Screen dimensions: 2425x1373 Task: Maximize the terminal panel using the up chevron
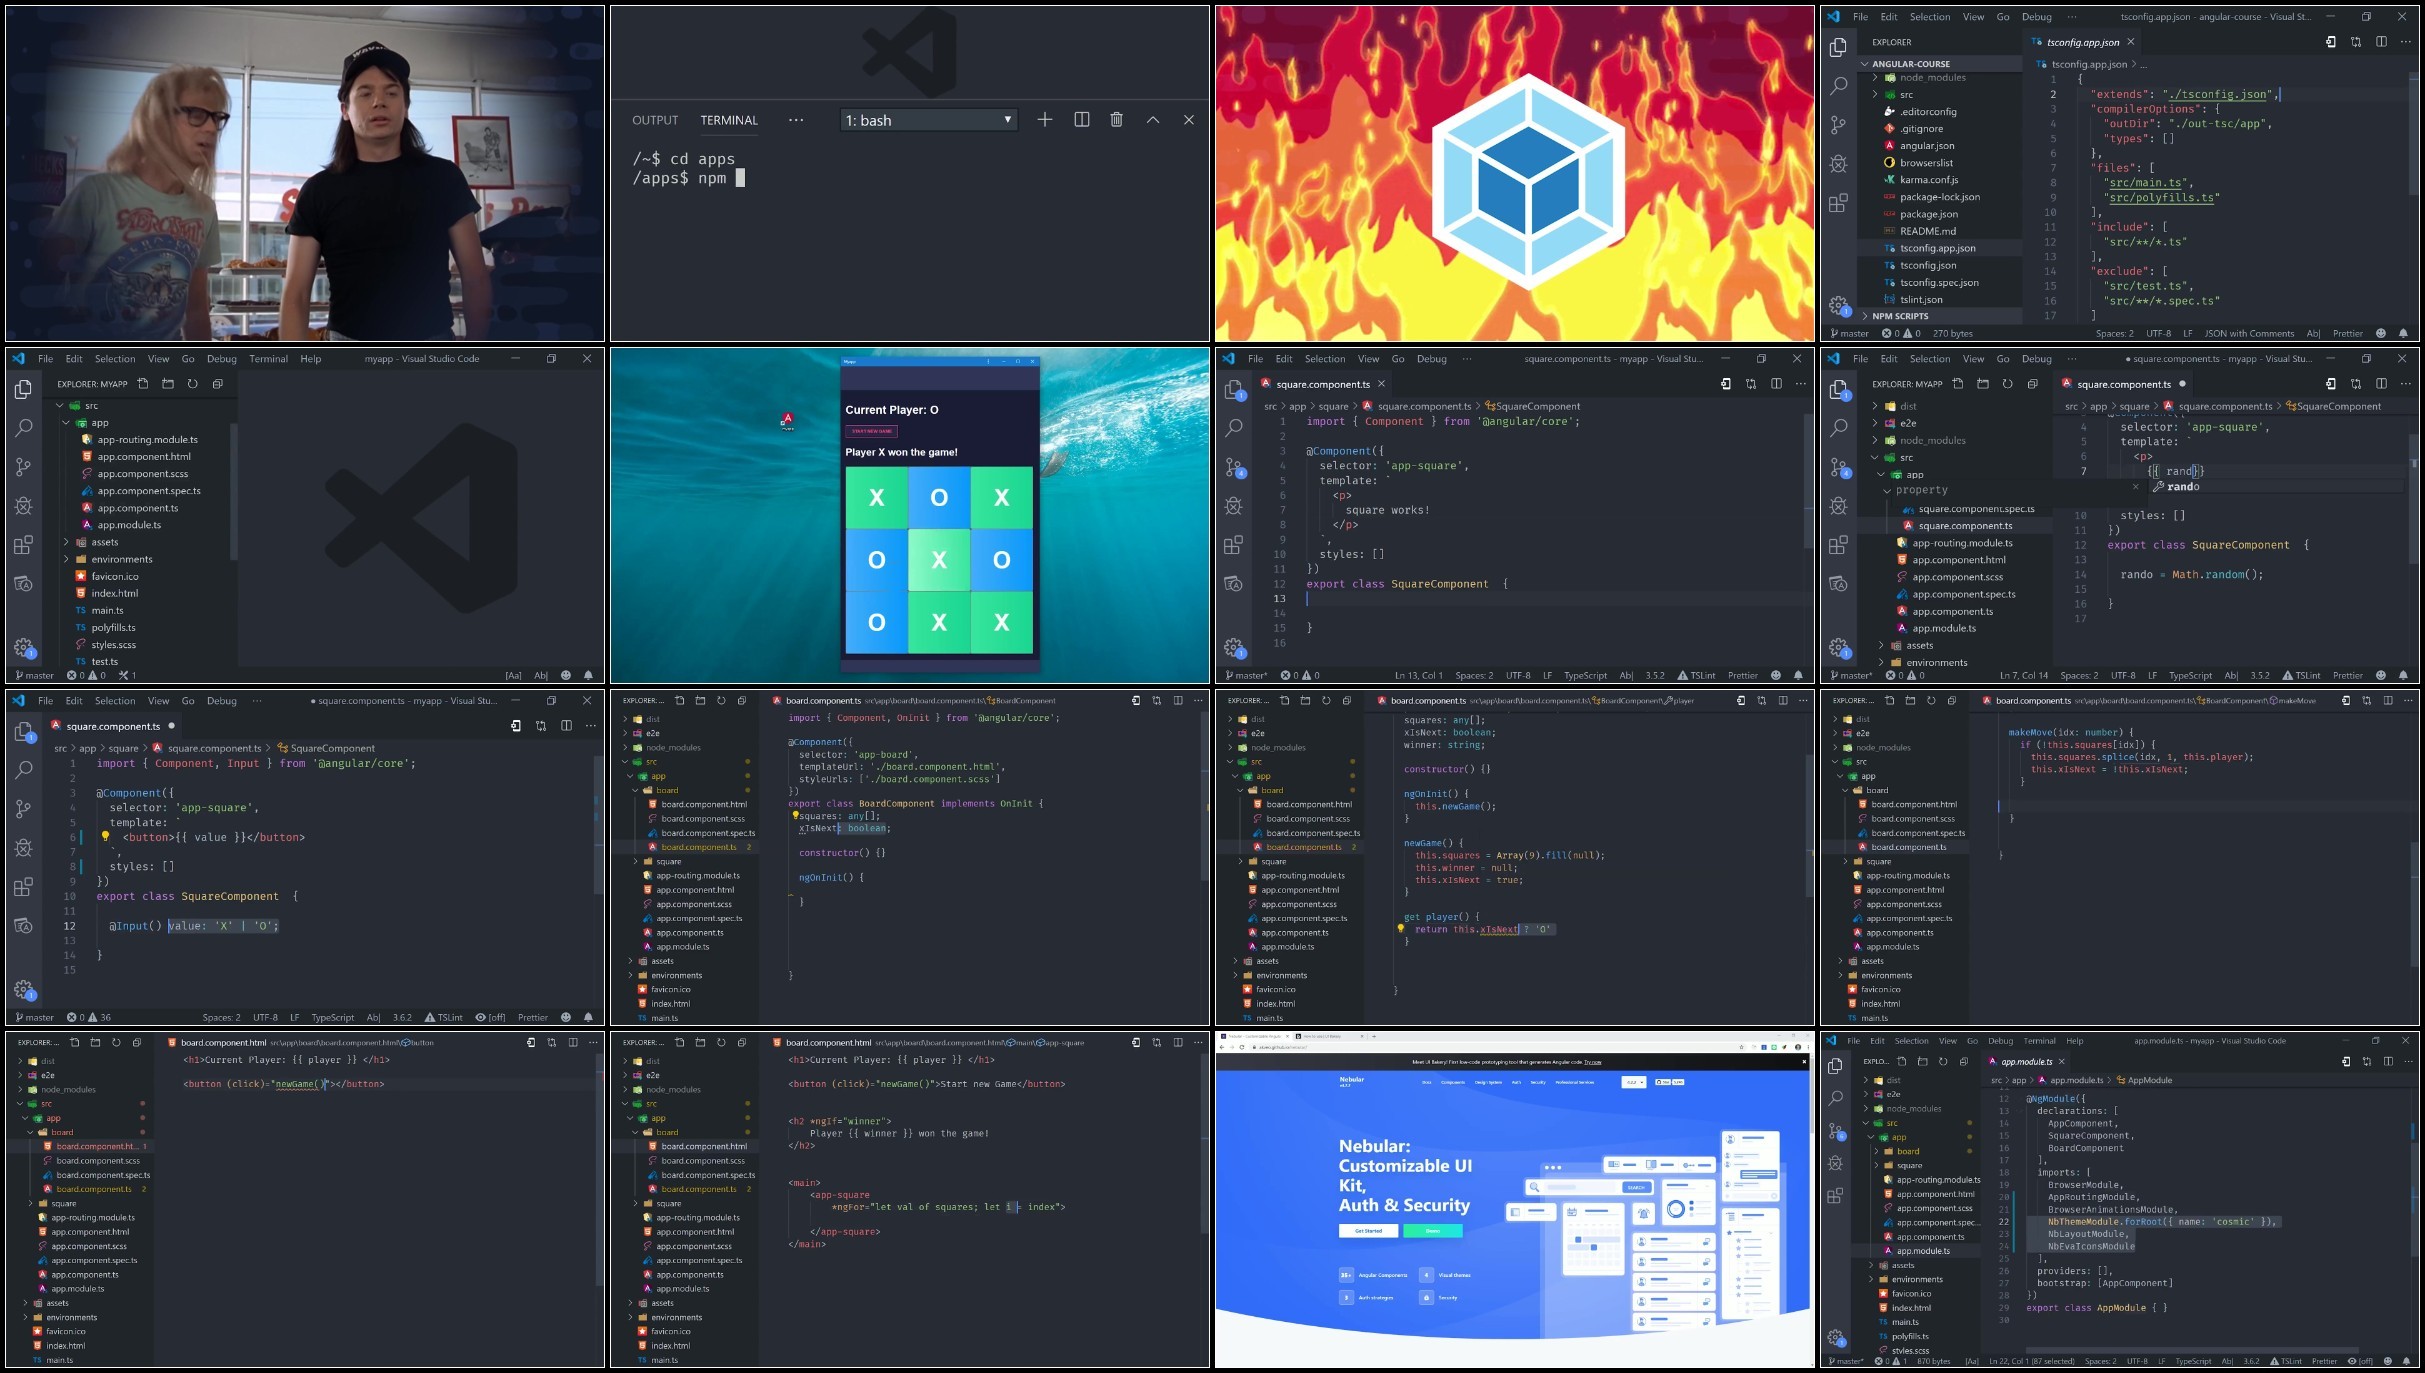tap(1153, 120)
